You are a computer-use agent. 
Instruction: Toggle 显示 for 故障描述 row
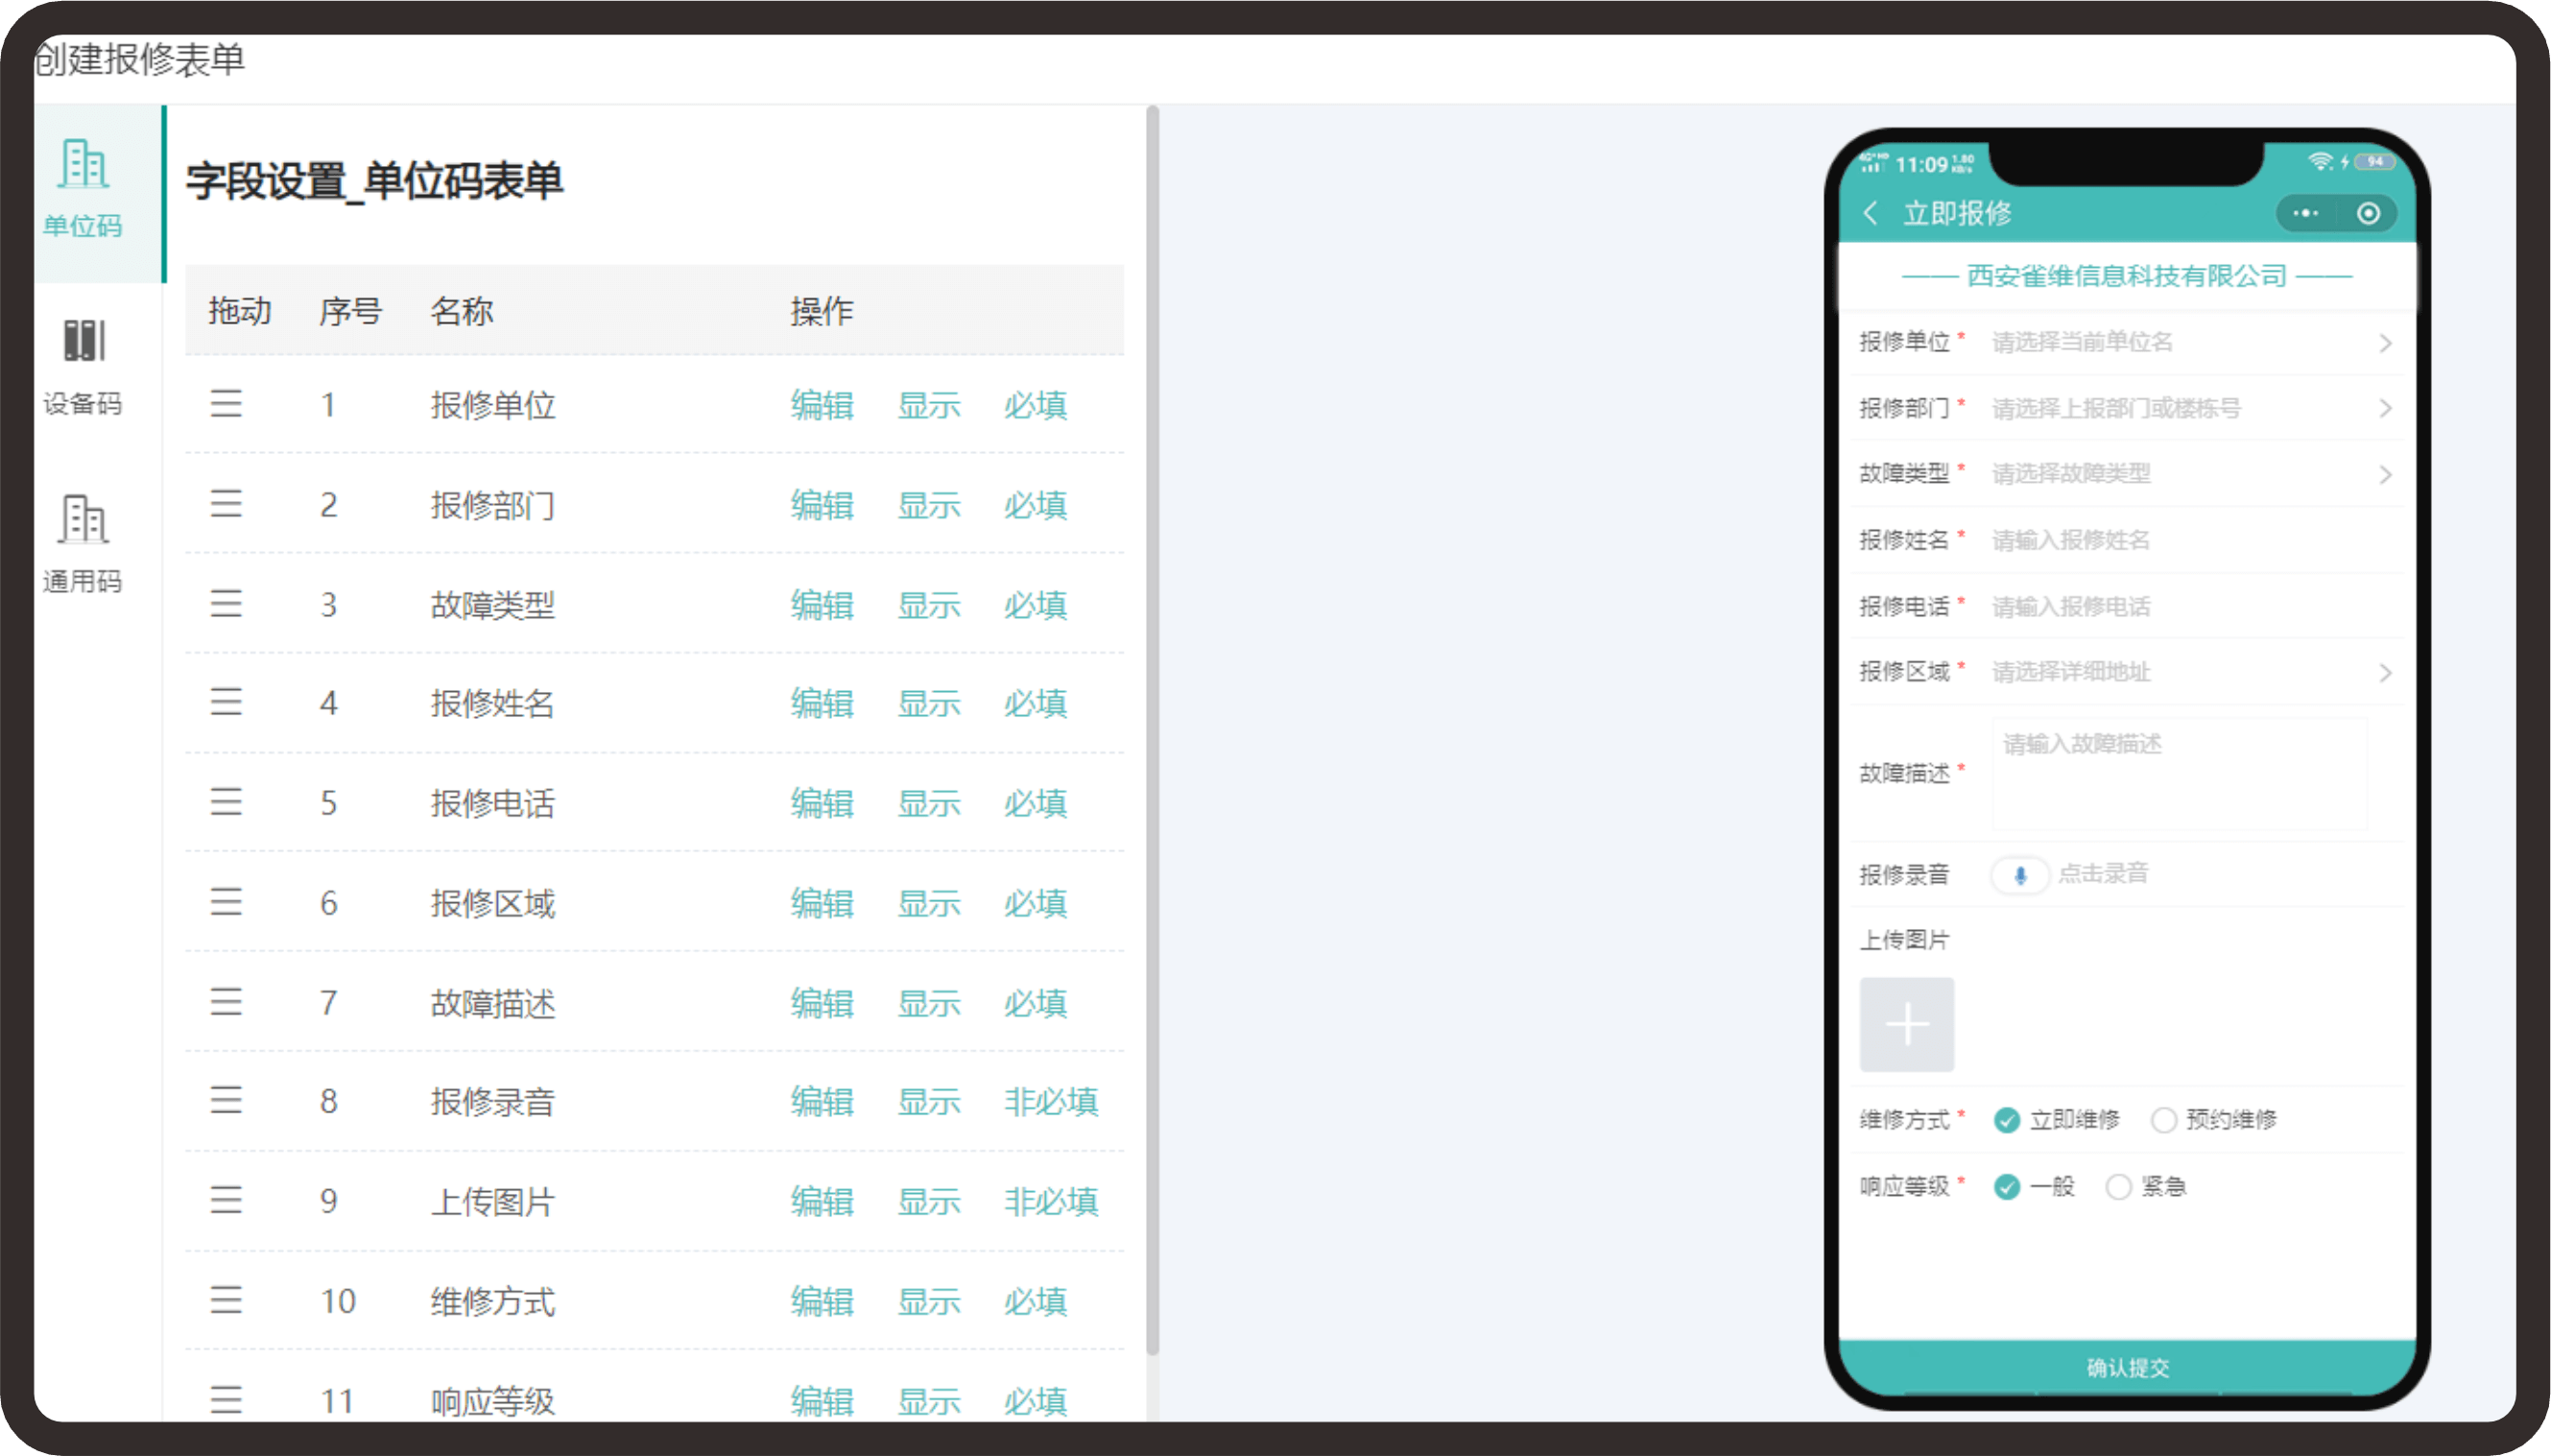click(929, 1003)
